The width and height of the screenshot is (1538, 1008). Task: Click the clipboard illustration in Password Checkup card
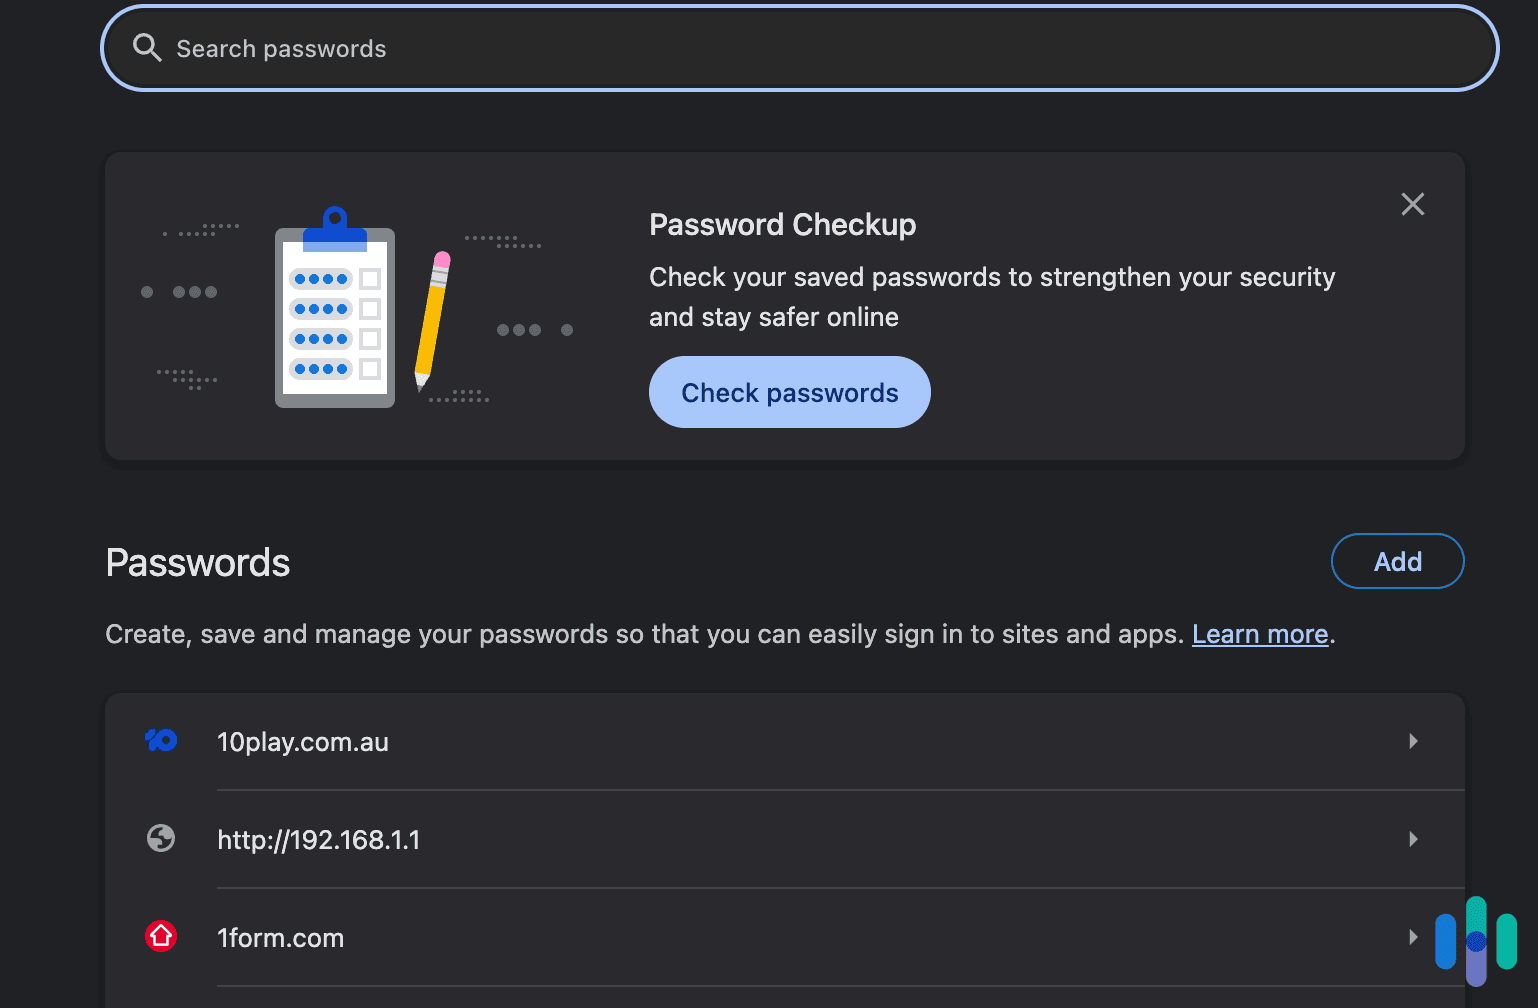point(334,317)
